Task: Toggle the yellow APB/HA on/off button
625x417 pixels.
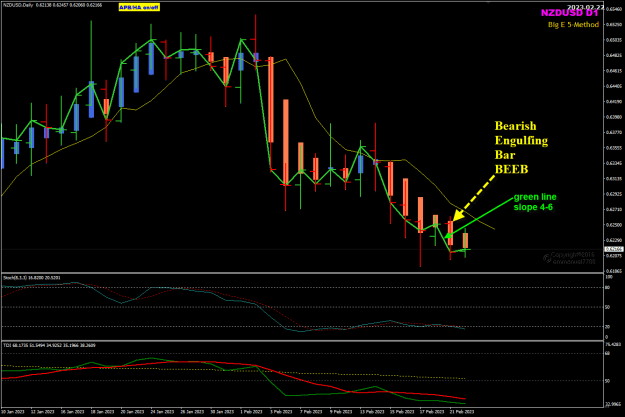Action: coord(139,7)
